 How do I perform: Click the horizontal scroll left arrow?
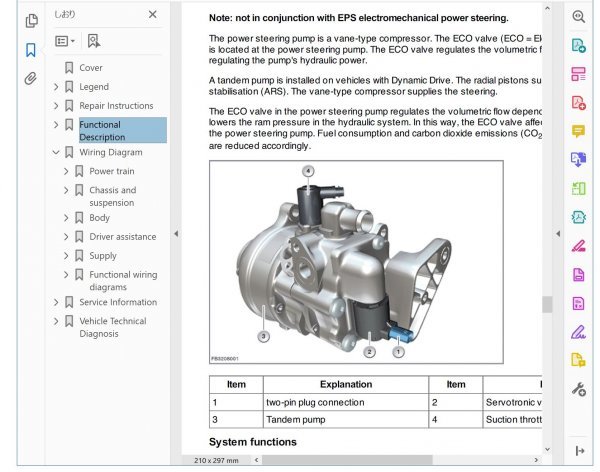256,460
